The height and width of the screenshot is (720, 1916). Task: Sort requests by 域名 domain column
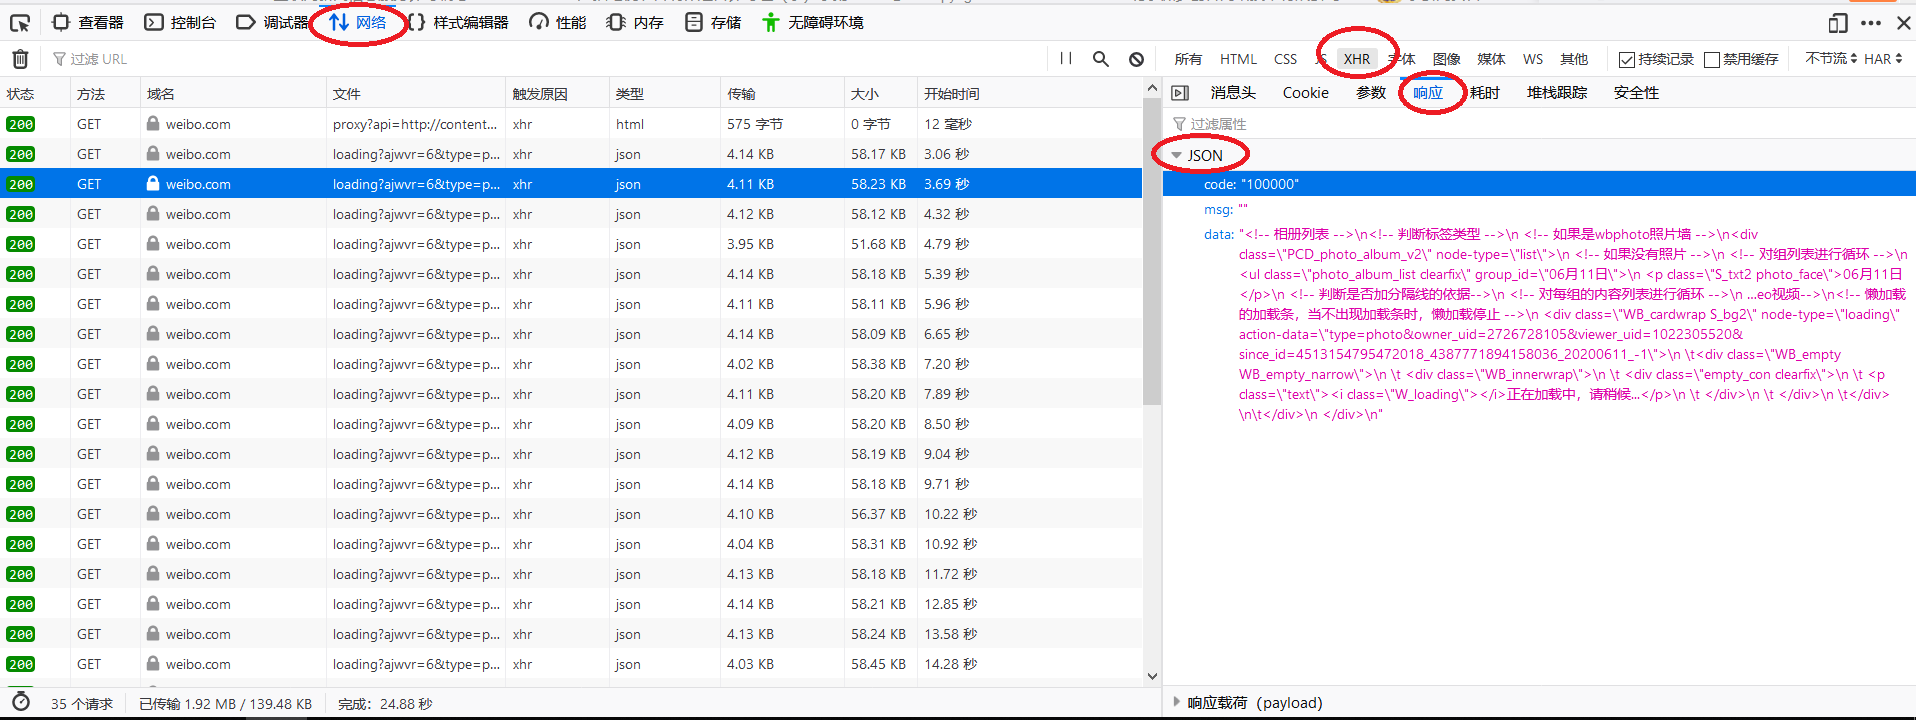pos(233,93)
